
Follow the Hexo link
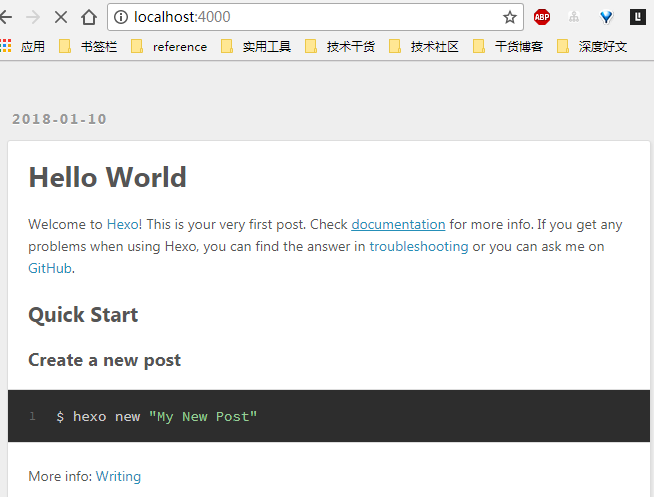pos(123,224)
